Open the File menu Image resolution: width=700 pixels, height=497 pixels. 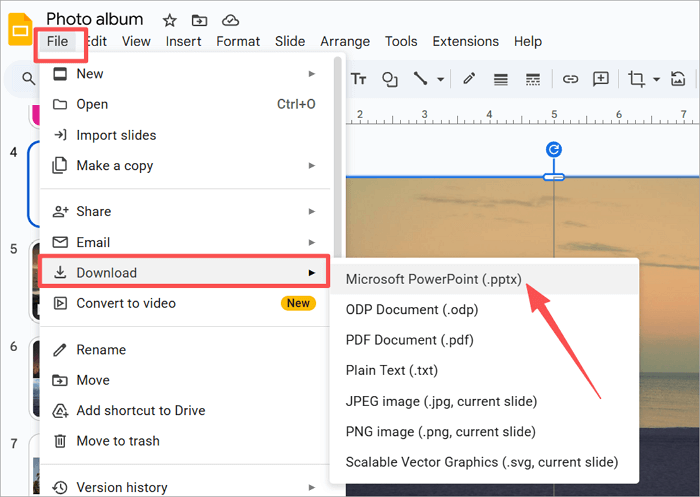pos(58,42)
